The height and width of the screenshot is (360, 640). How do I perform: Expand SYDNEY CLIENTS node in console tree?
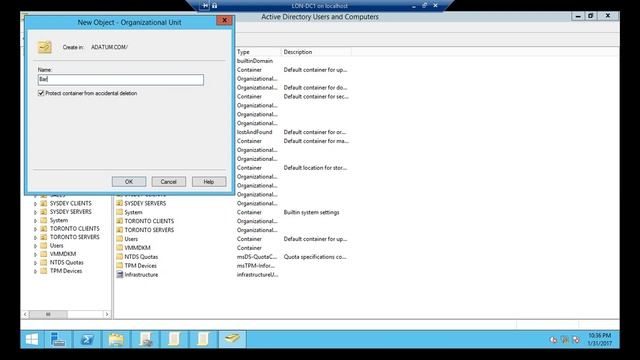pos(35,203)
